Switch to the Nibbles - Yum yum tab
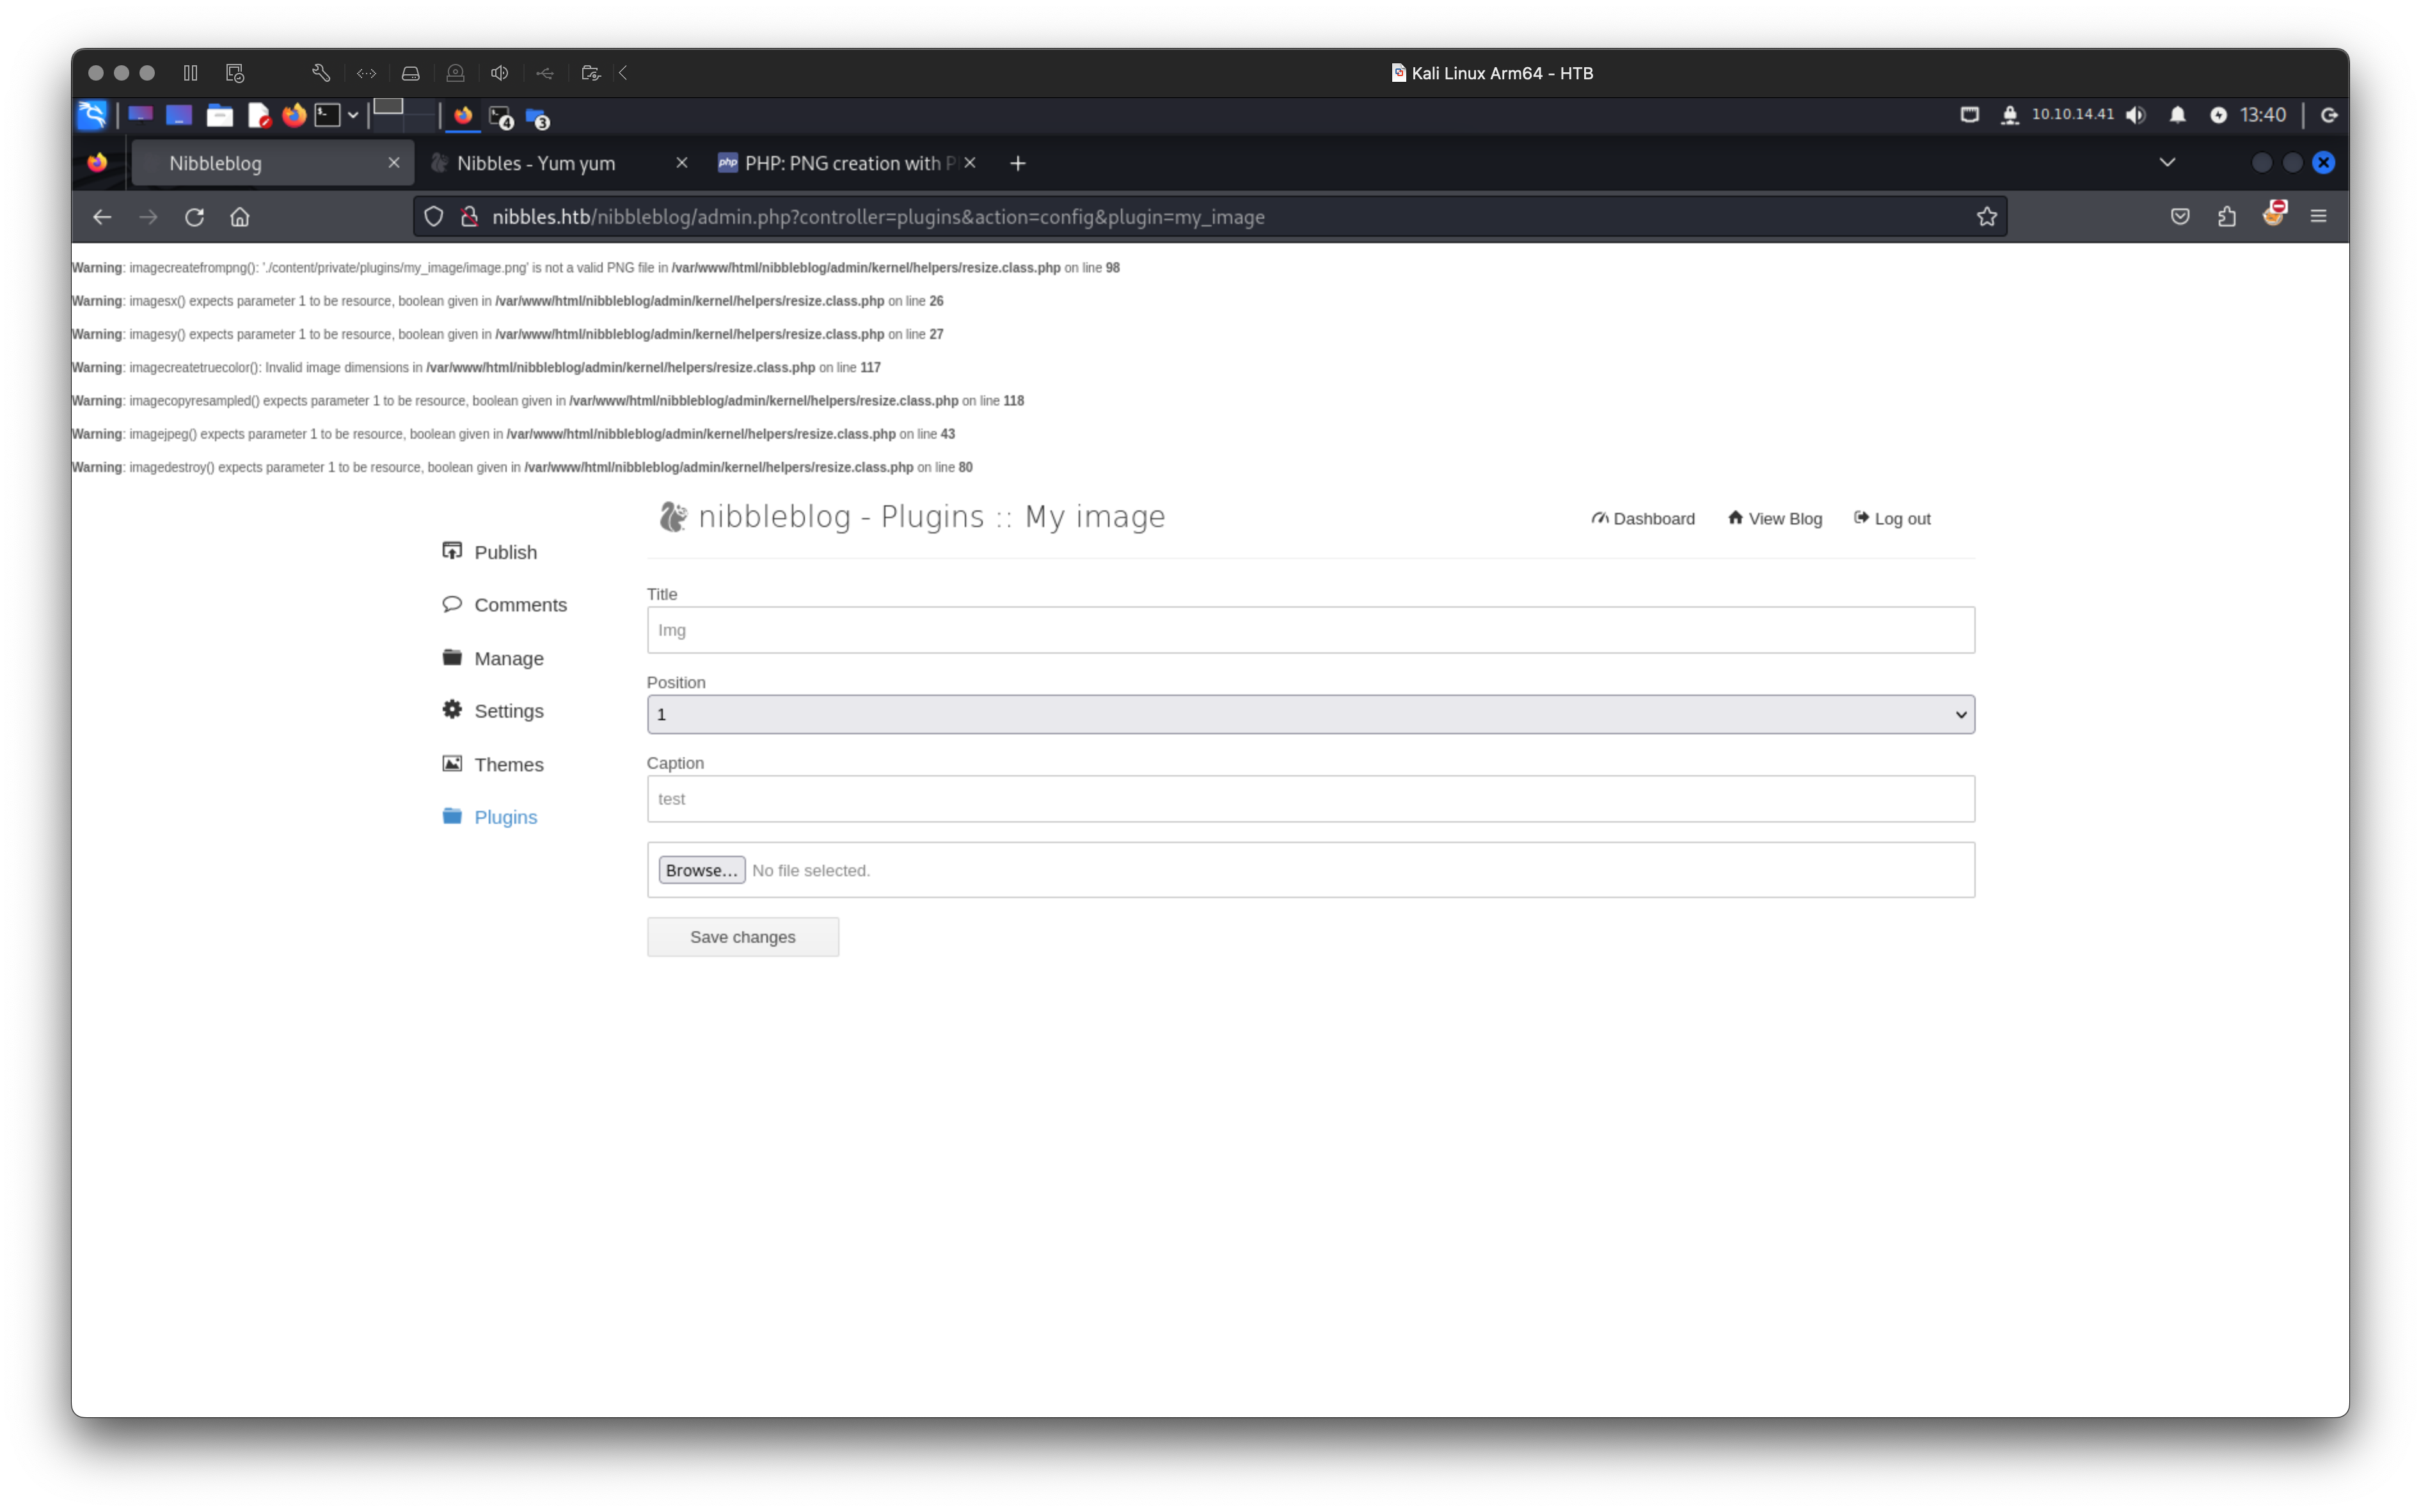 click(536, 163)
